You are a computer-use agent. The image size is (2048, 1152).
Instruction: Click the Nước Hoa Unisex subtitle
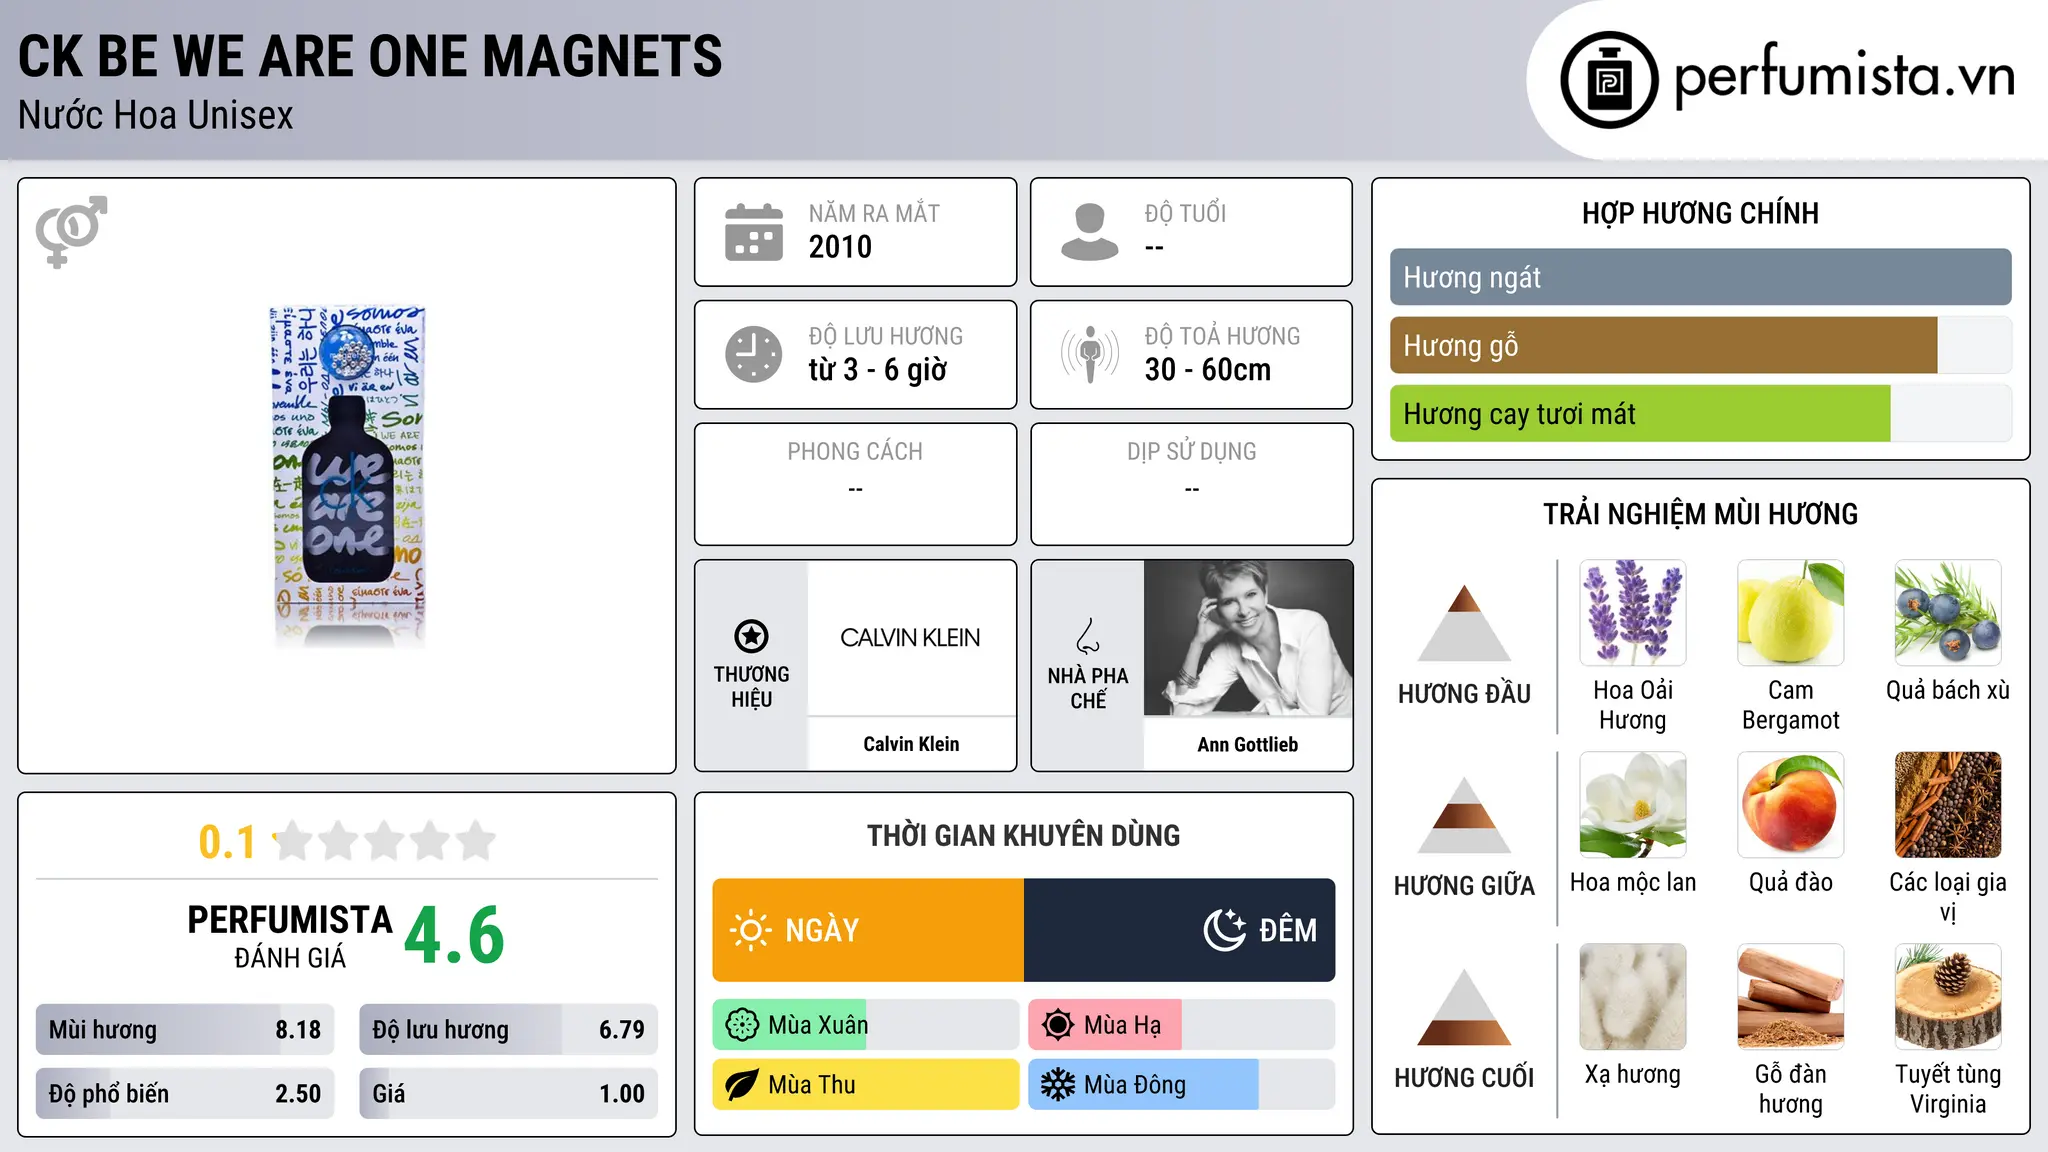156,116
